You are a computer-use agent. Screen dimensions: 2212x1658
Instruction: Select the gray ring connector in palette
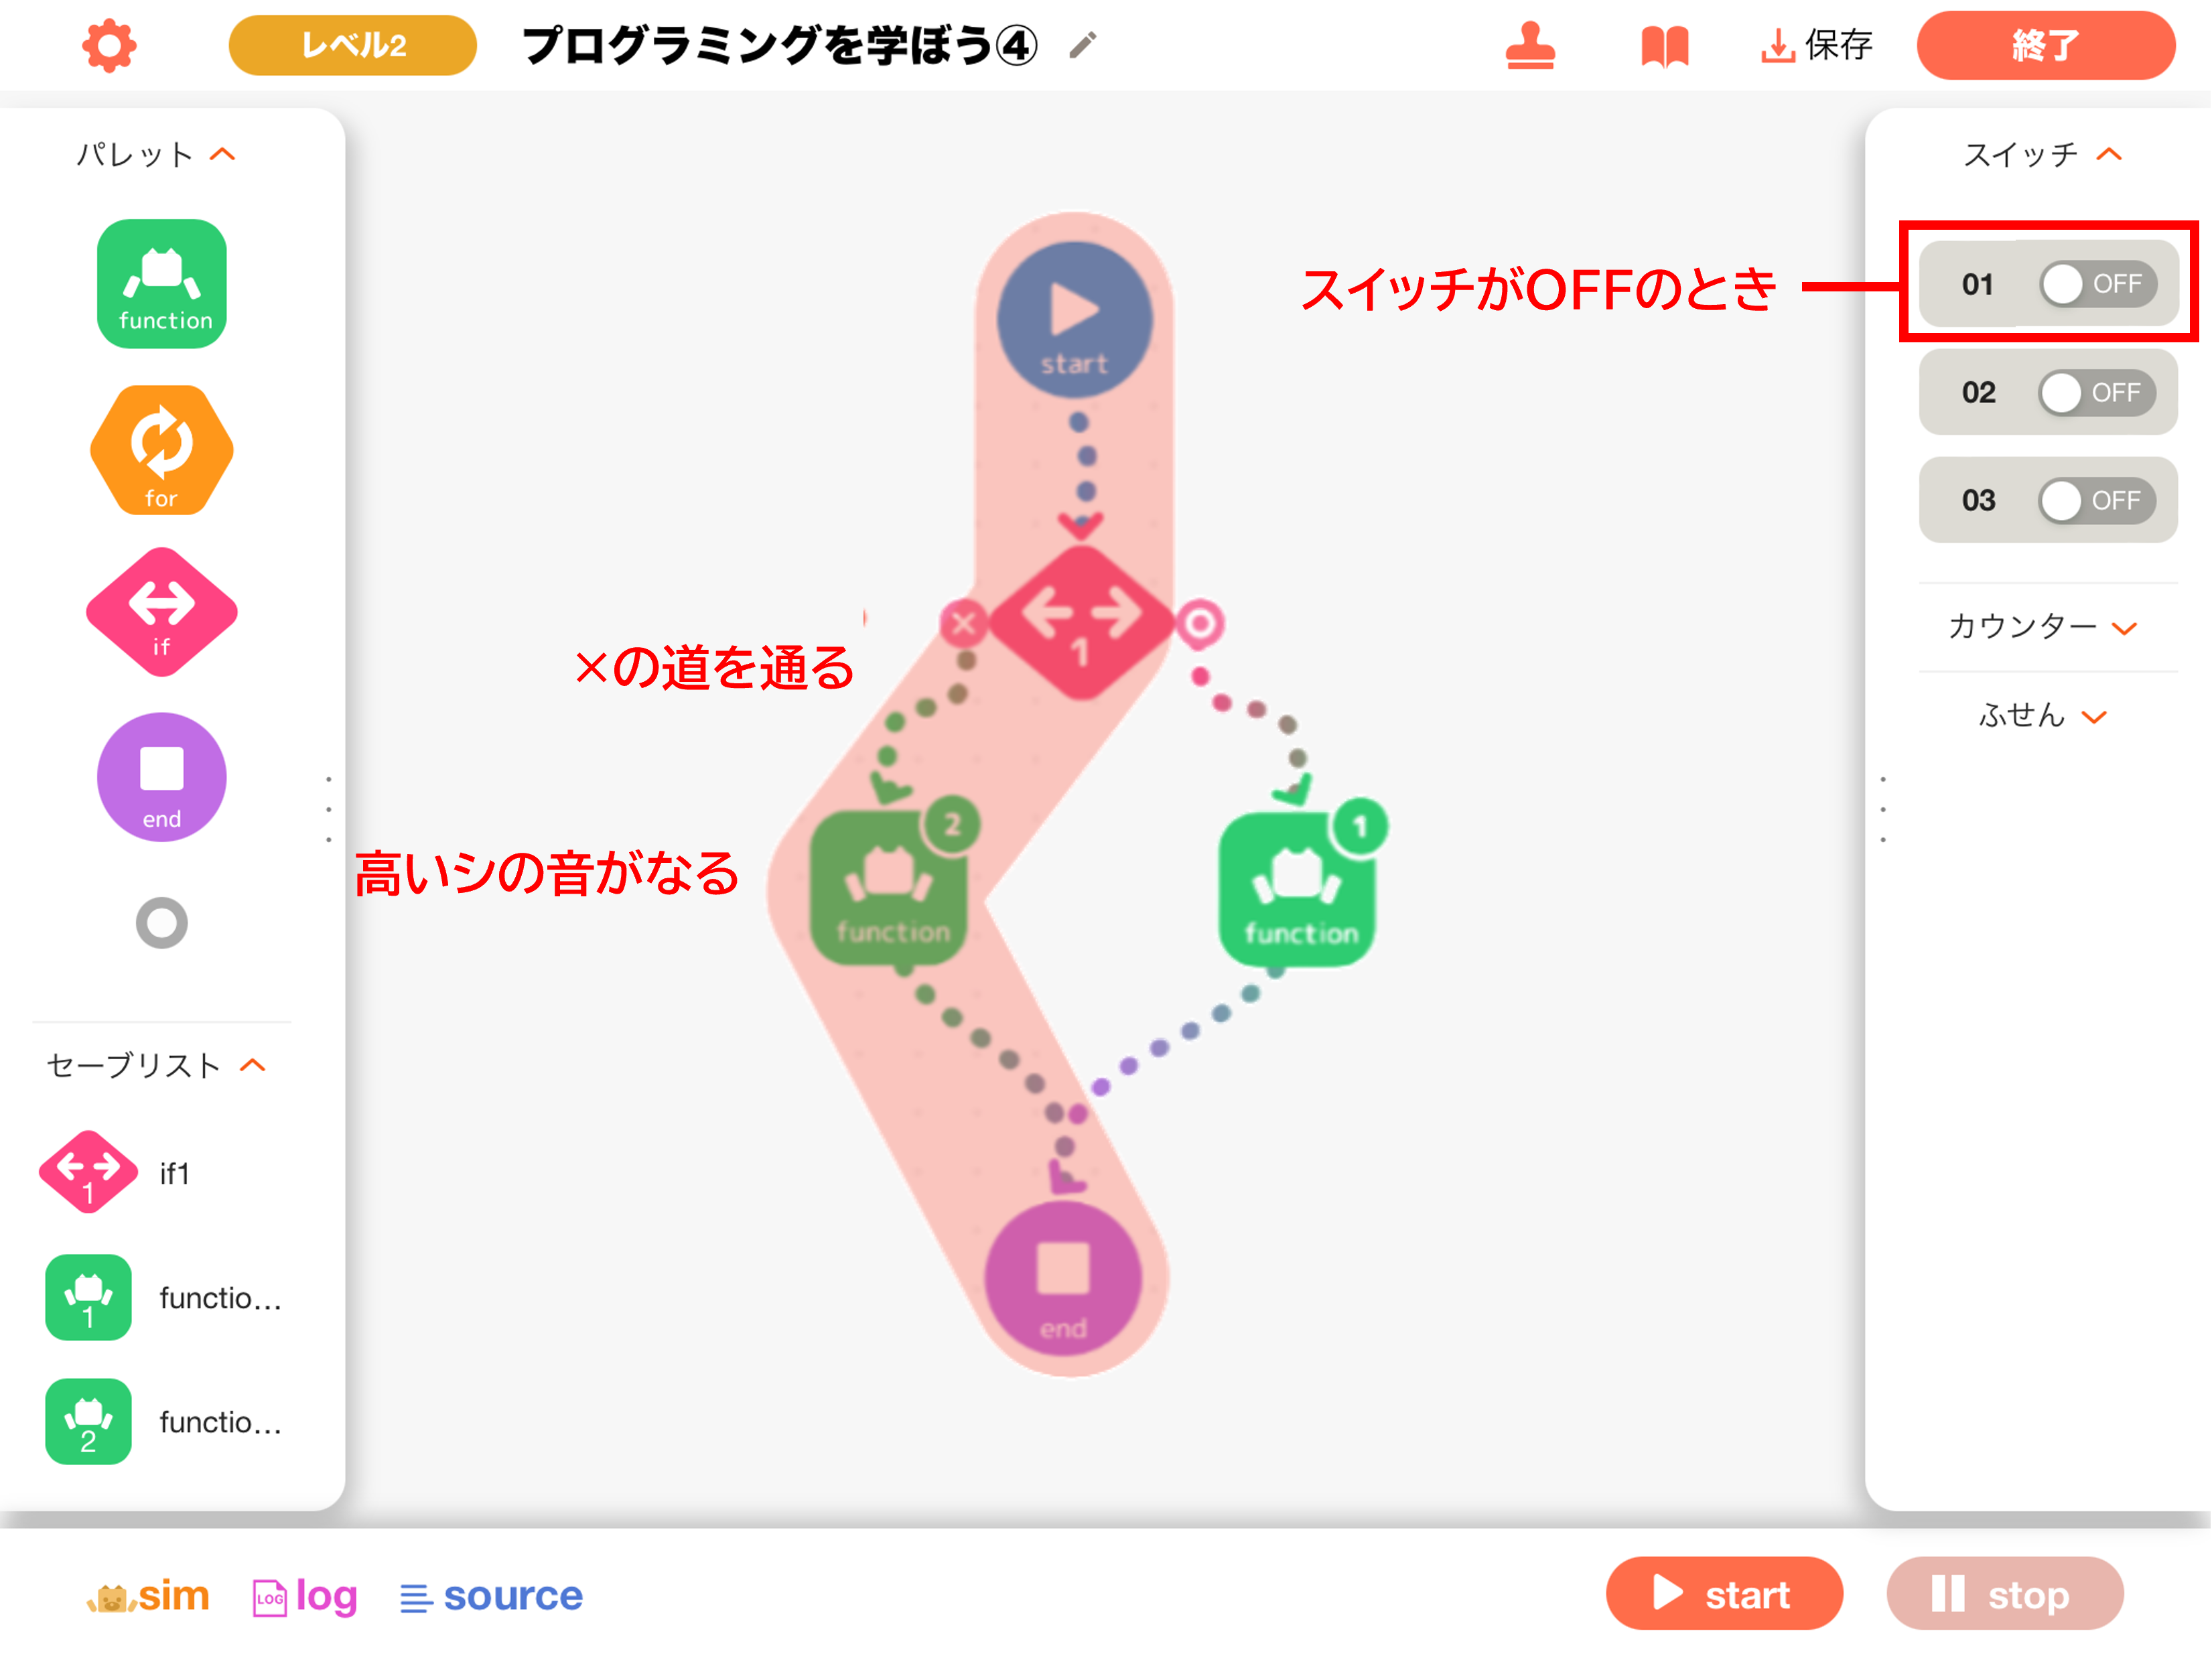(x=162, y=923)
